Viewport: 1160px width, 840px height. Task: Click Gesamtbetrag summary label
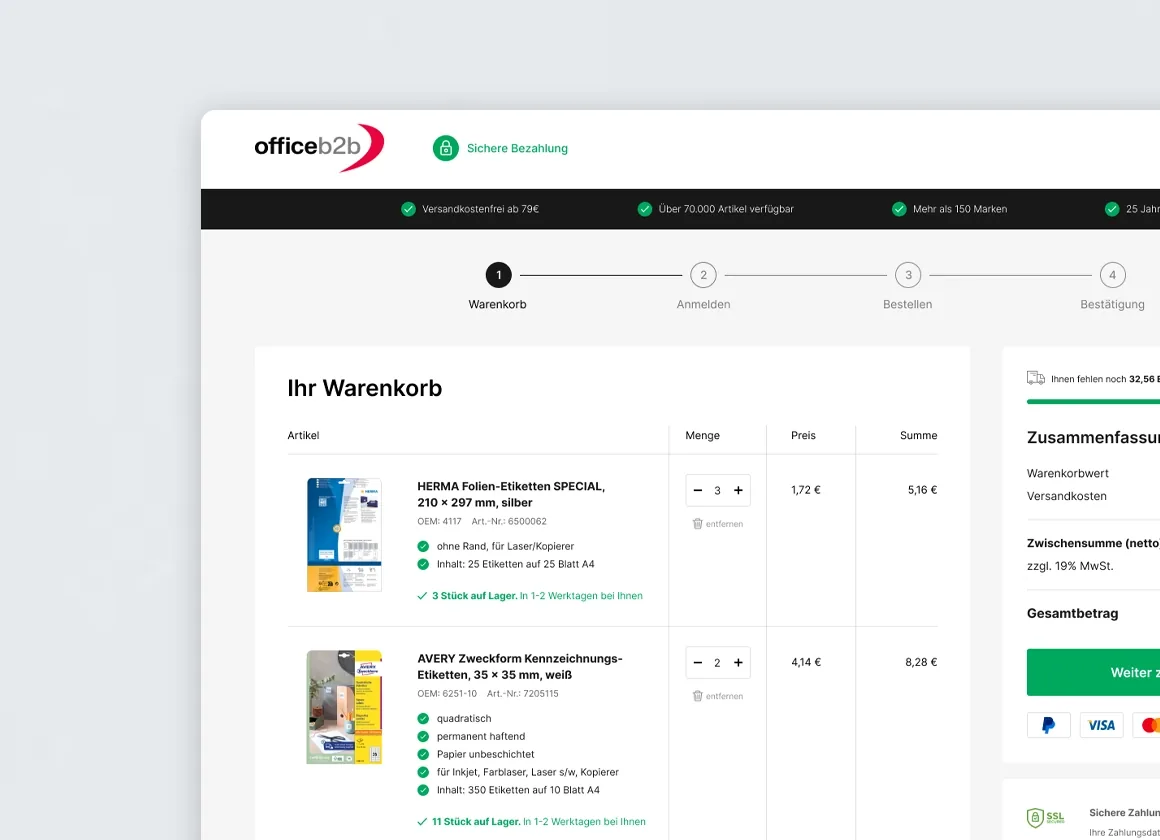[x=1073, y=614]
